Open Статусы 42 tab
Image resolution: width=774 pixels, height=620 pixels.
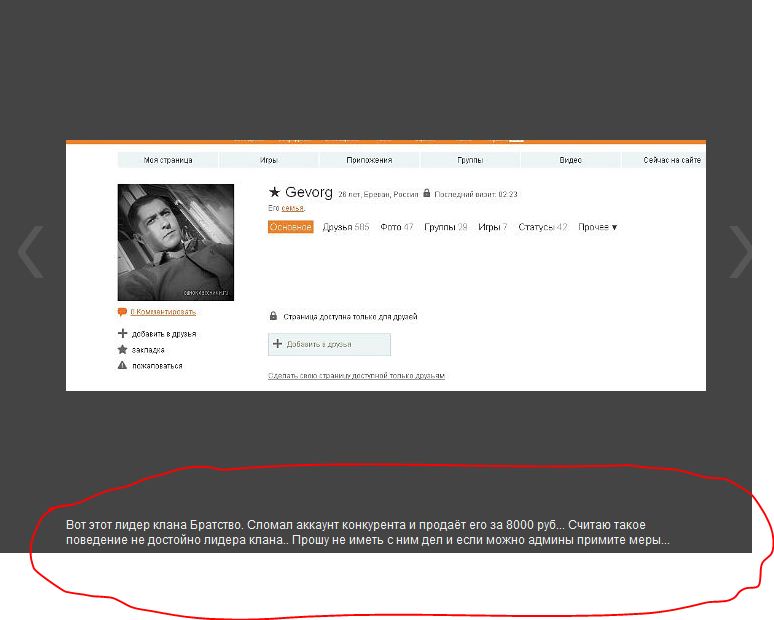point(542,227)
